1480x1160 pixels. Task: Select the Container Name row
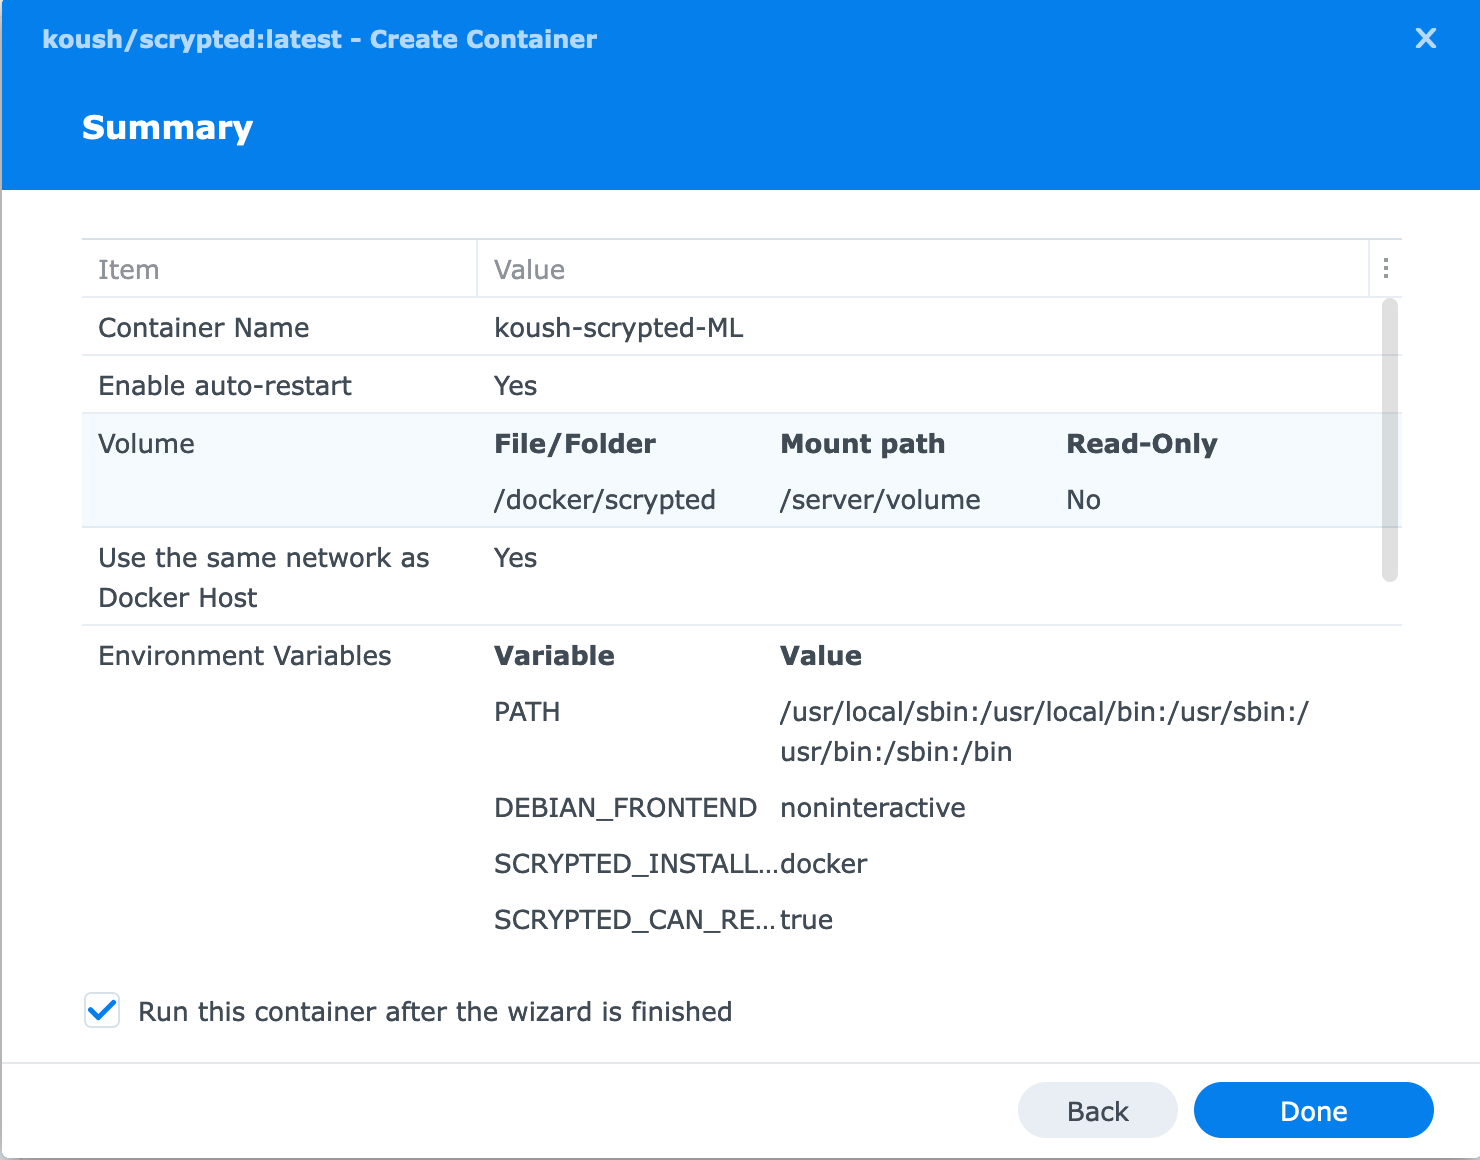204,328
